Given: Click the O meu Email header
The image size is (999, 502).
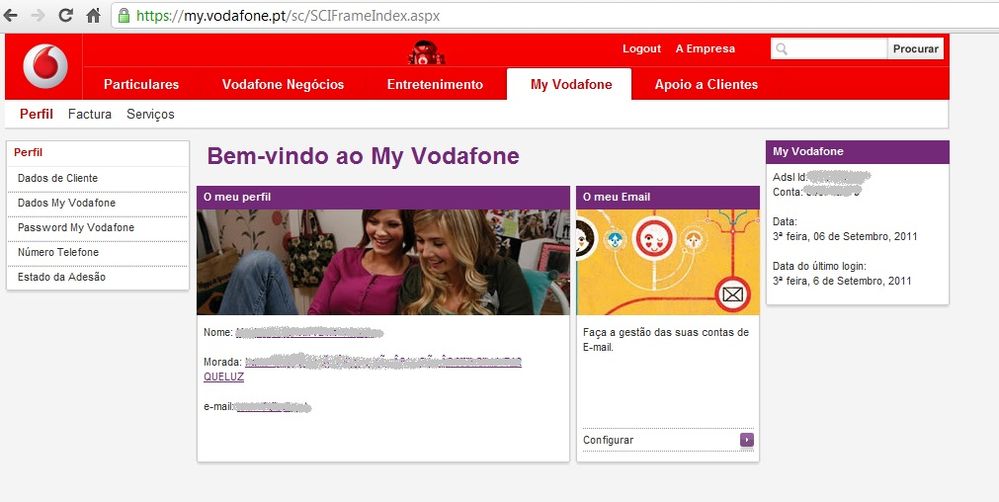Looking at the screenshot, I should point(668,197).
